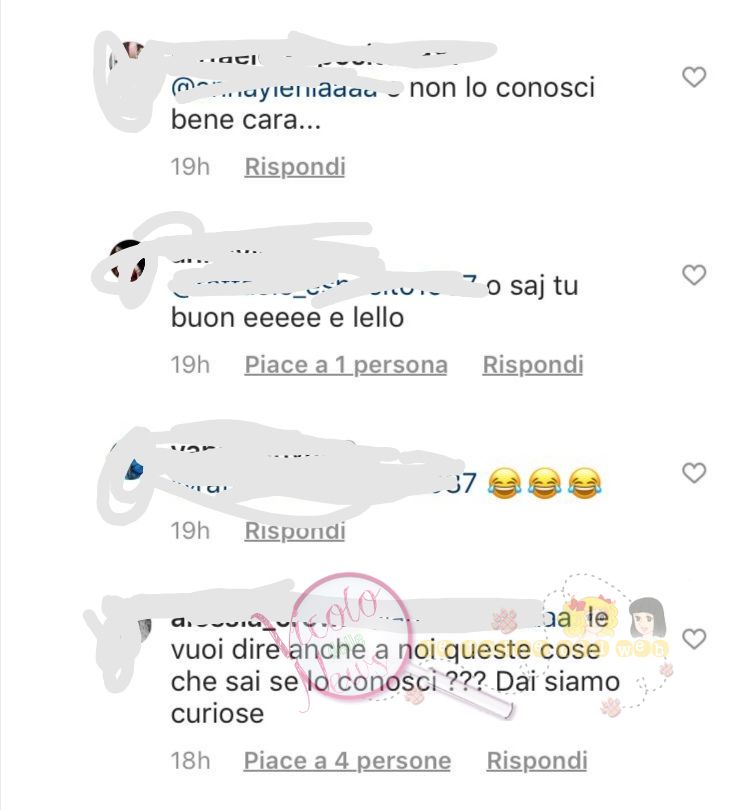The height and width of the screenshot is (810, 750).
Task: Click Rispondi under "bene cara..." comment
Action: [x=295, y=167]
